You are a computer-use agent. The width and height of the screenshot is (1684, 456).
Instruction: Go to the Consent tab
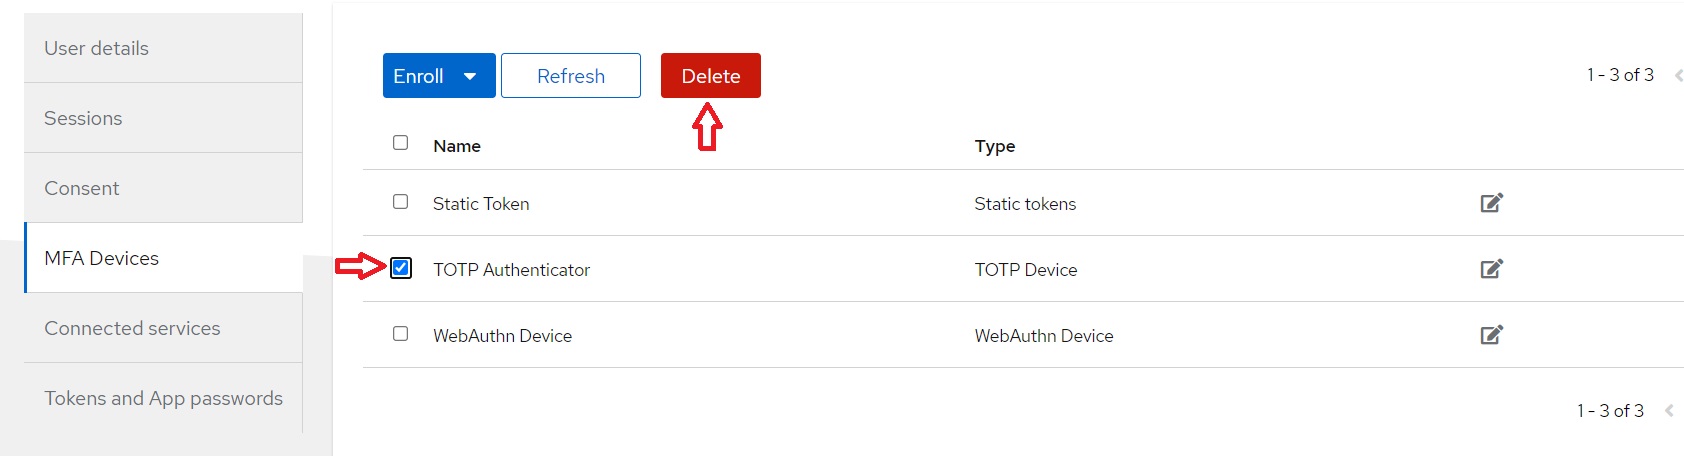(163, 188)
